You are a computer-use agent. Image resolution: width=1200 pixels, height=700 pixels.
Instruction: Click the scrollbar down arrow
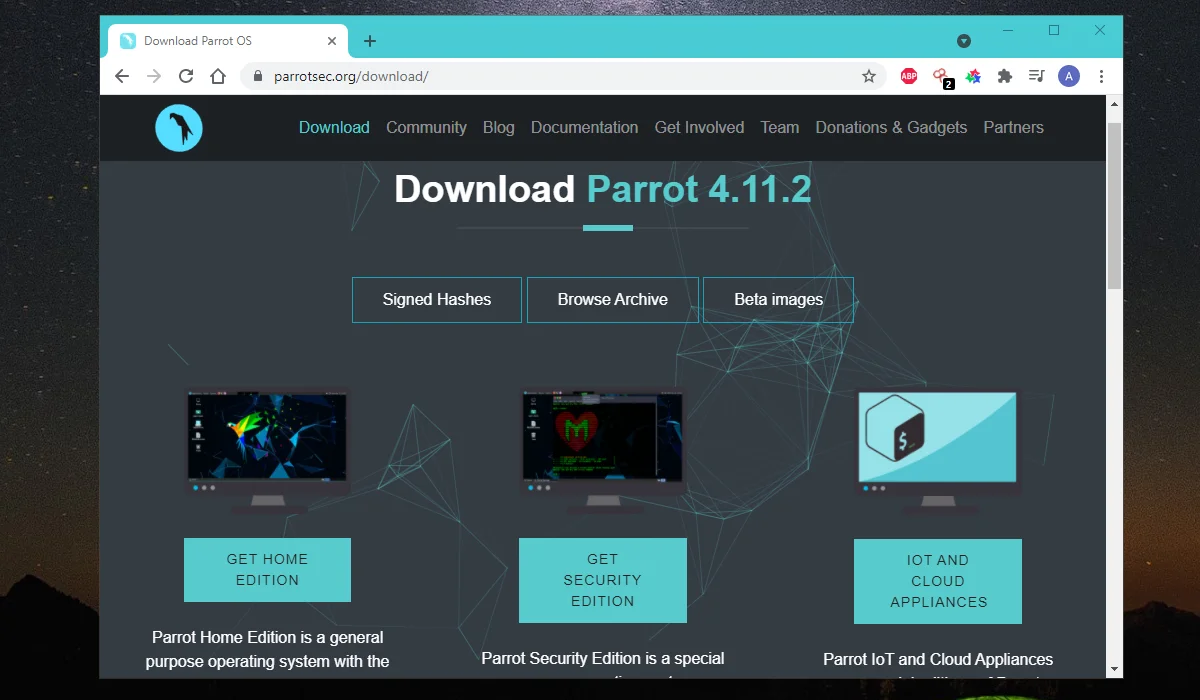1115,669
